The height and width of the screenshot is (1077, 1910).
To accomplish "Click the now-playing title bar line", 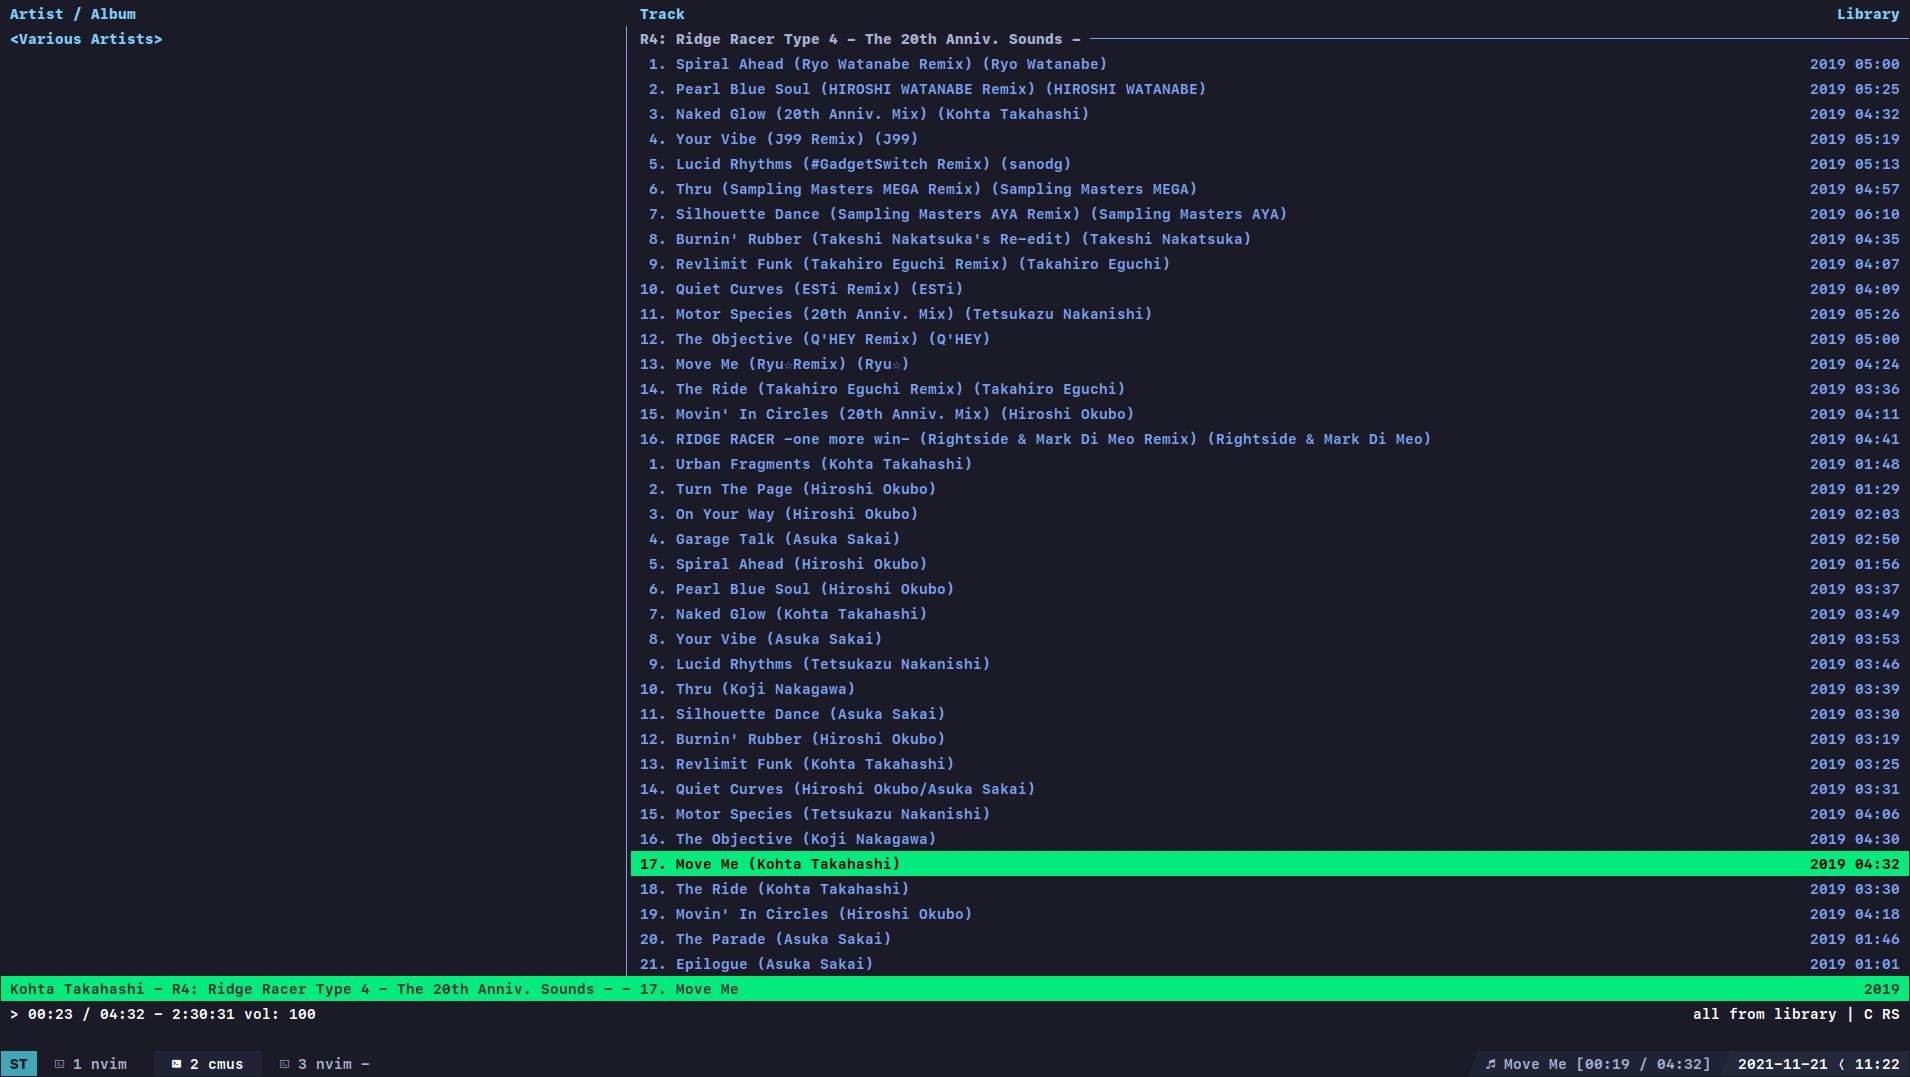I will 955,989.
